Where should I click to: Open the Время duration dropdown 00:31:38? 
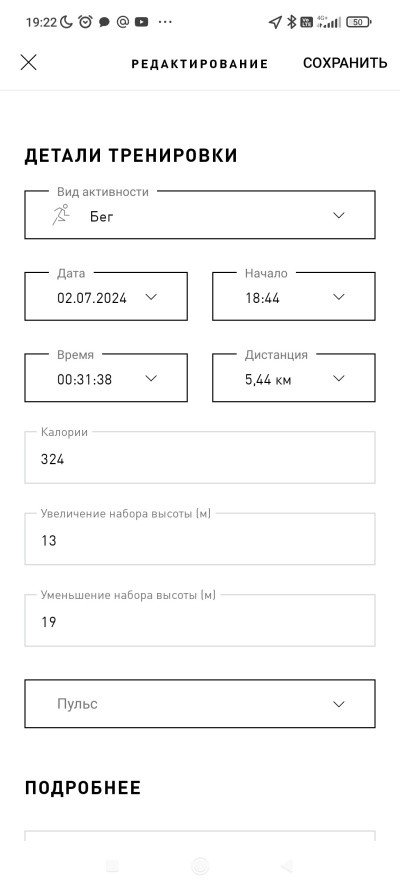pos(106,378)
